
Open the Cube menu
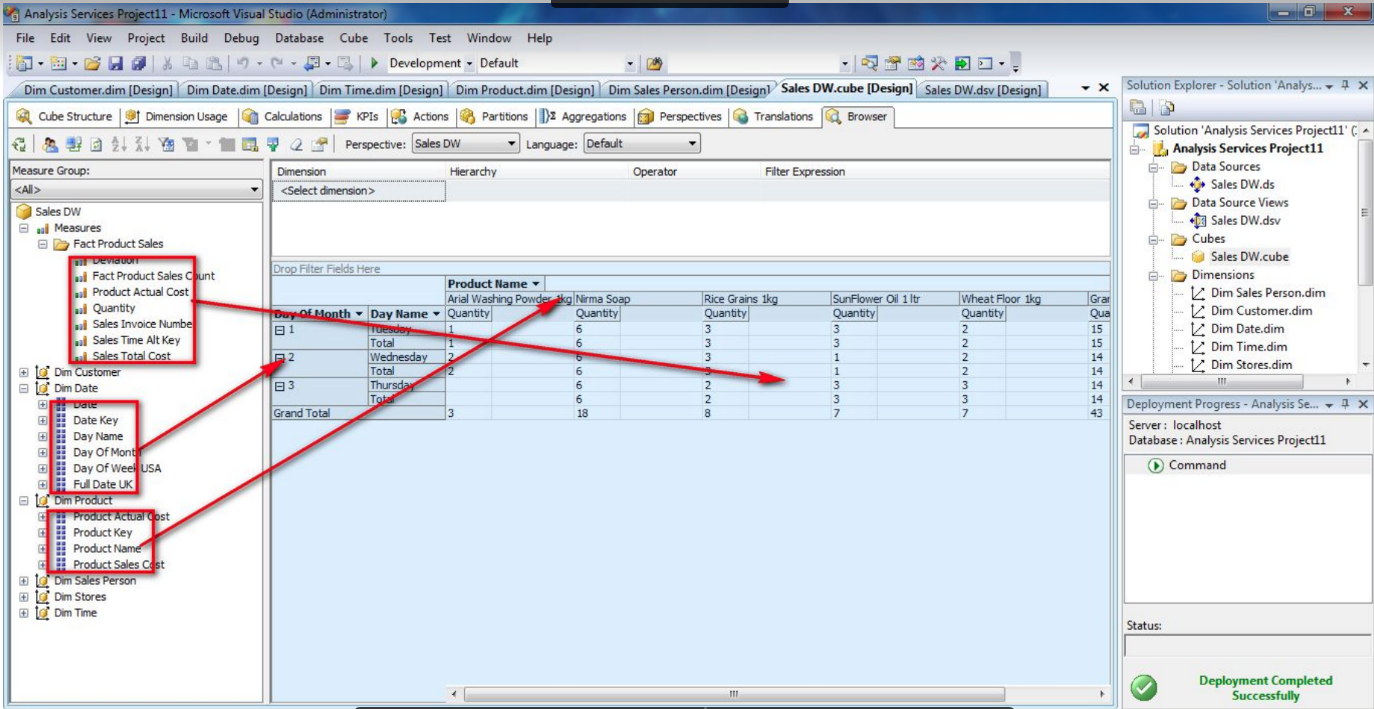354,38
